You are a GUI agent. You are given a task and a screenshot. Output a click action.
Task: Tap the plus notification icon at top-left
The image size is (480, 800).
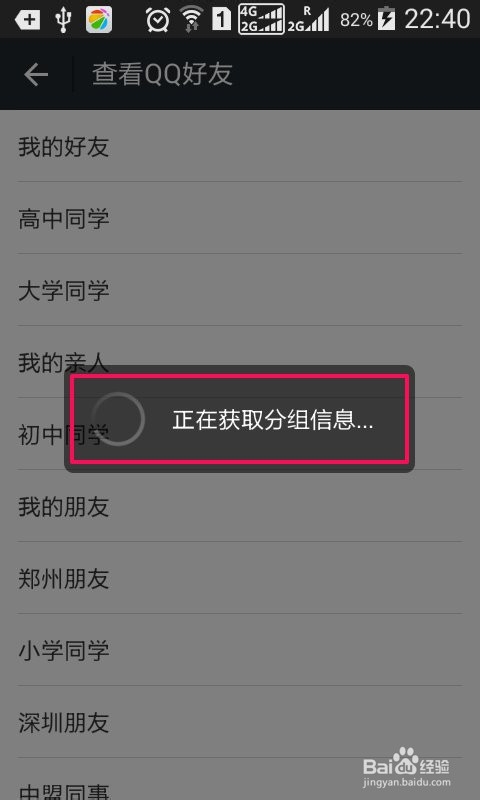coord(28,20)
